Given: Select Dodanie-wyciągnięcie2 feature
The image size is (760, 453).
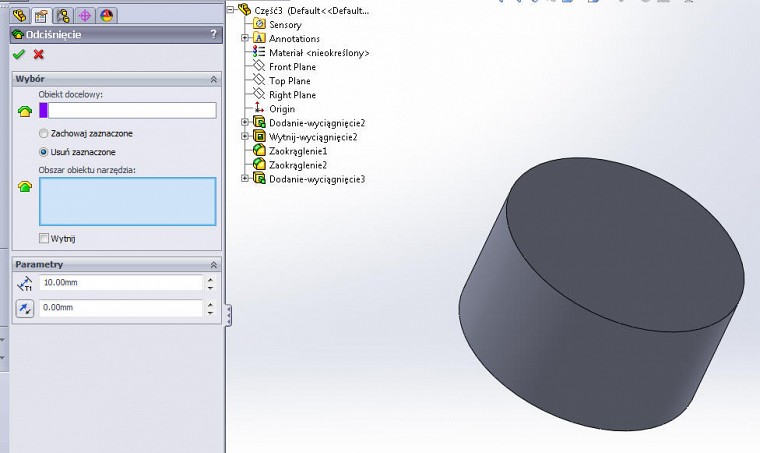Looking at the screenshot, I should (x=317, y=123).
